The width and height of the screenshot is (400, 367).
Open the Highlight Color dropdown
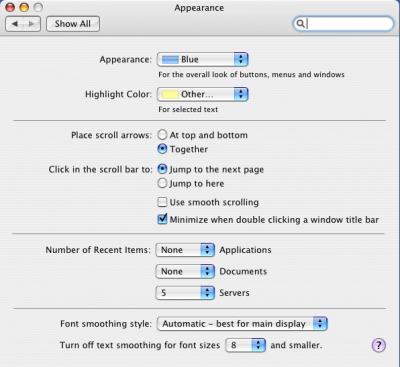(x=203, y=95)
